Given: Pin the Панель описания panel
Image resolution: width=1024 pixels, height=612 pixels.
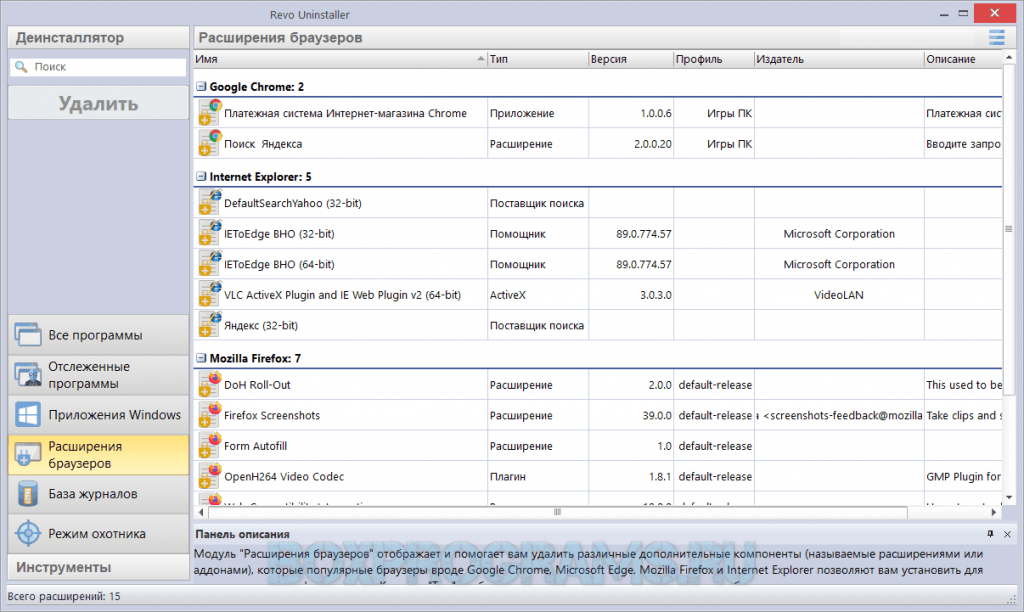Looking at the screenshot, I should (990, 534).
